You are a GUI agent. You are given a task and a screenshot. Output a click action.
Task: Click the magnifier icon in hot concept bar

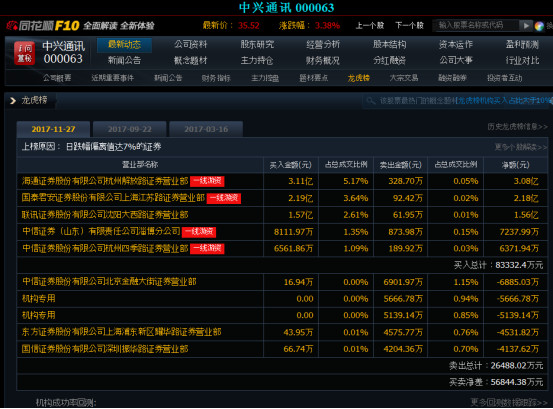coord(370,101)
